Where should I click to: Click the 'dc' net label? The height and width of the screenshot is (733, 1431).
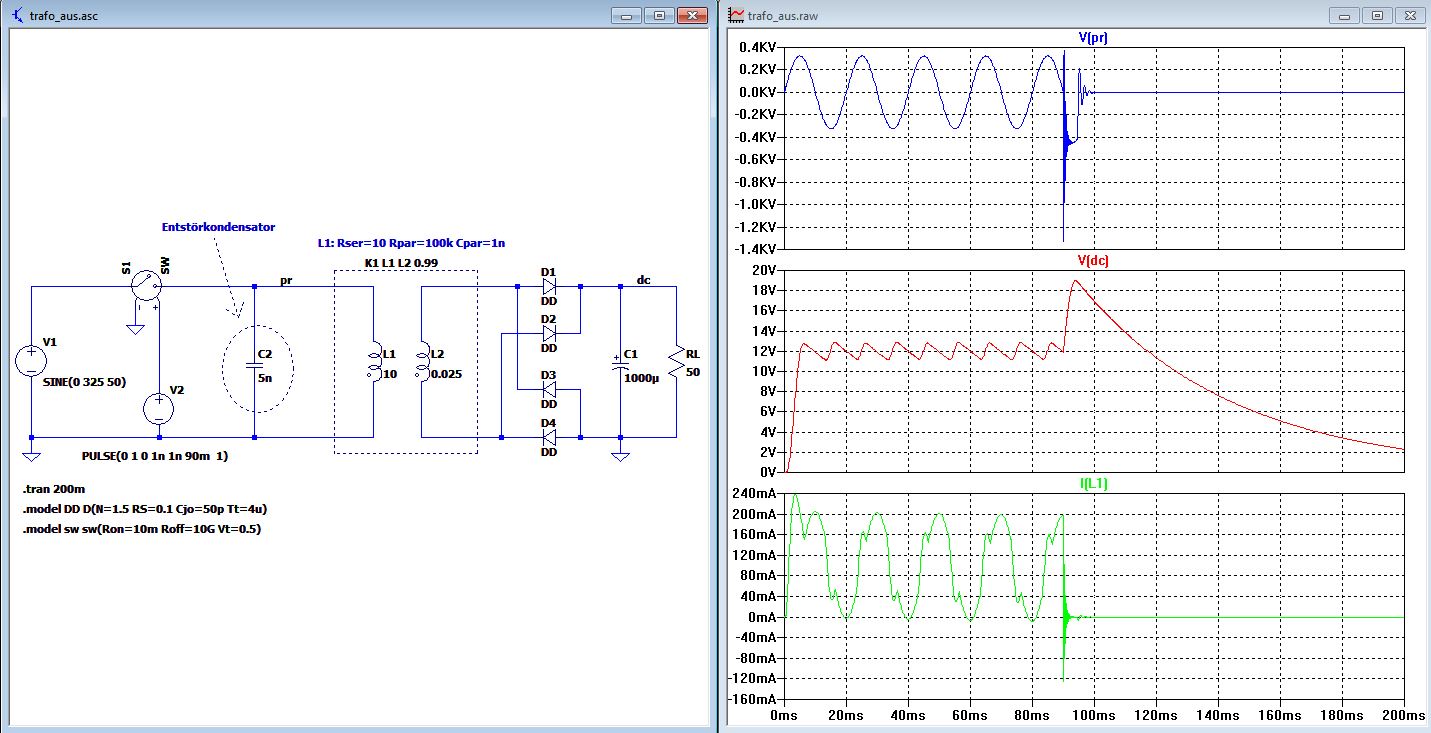coord(644,280)
